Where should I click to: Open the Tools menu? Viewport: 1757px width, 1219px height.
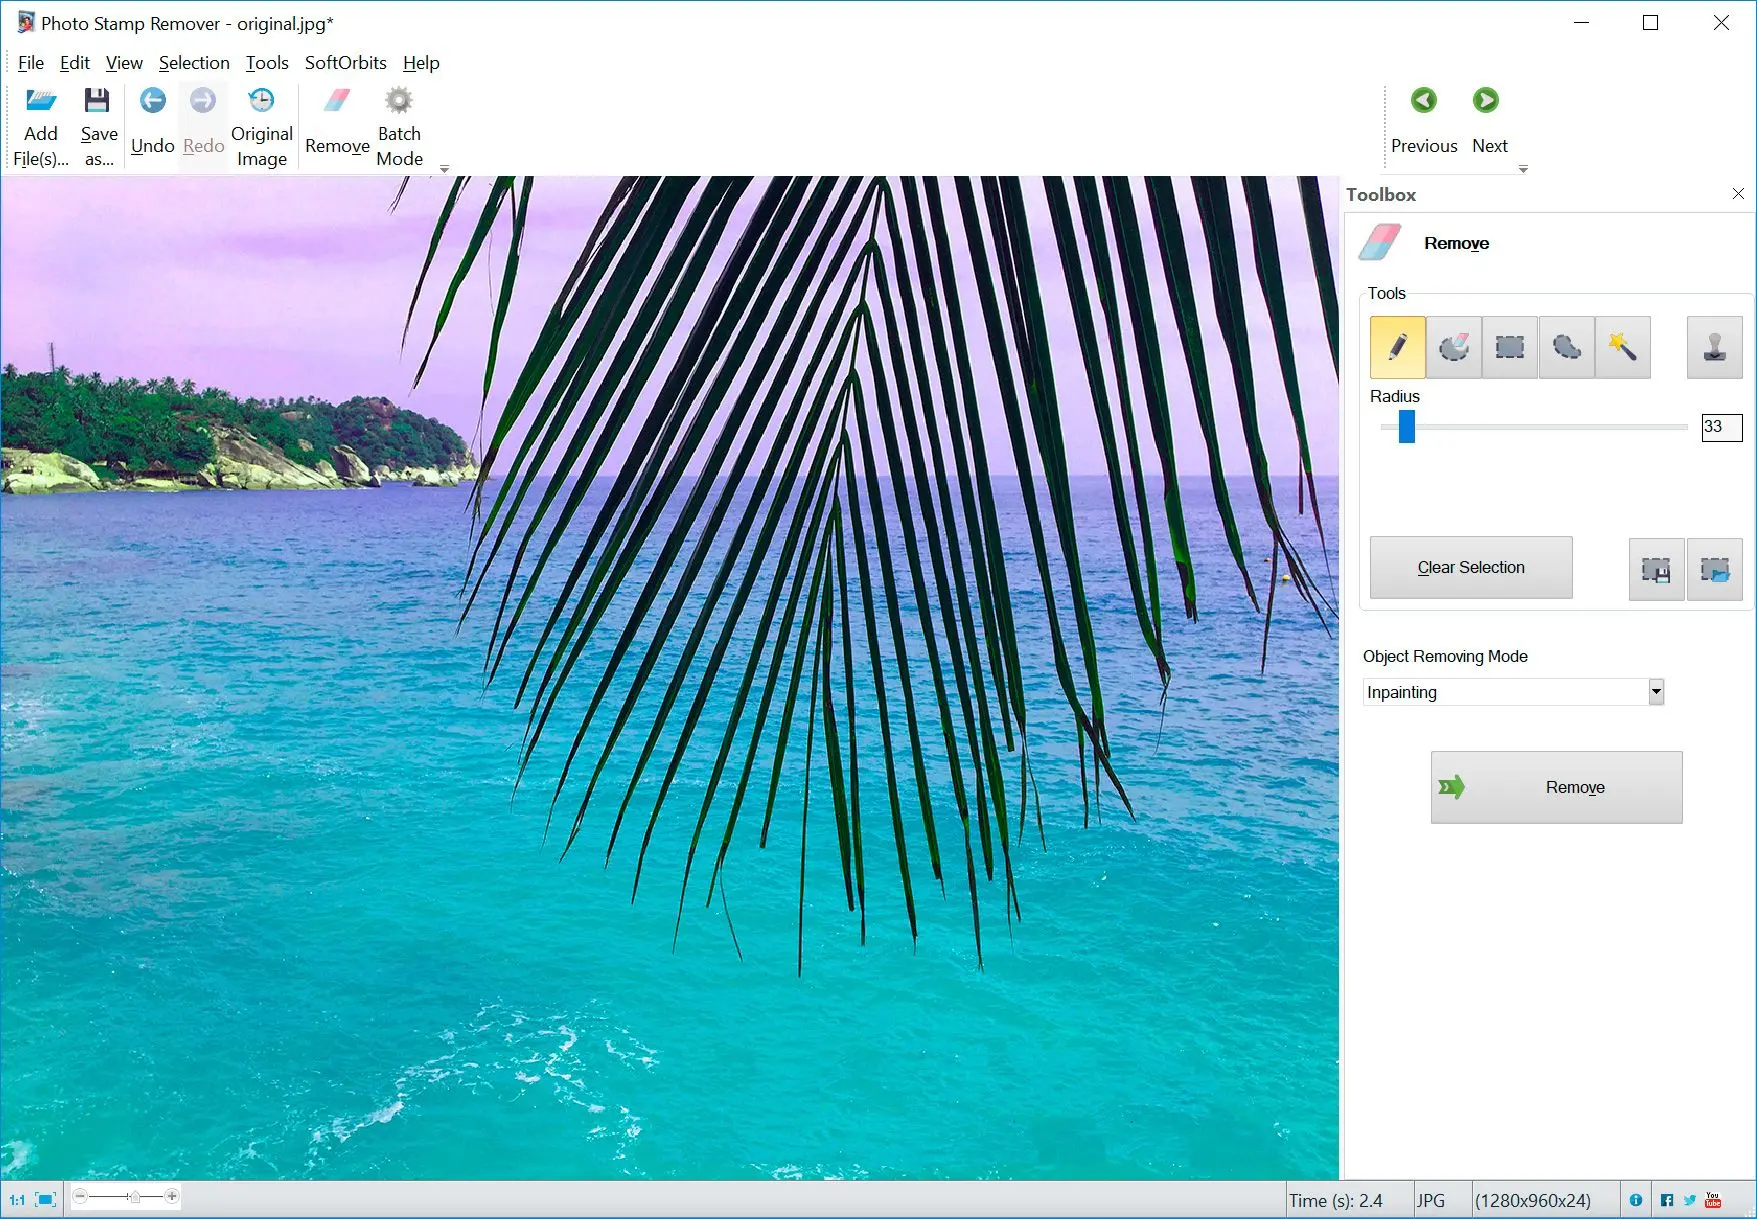(267, 63)
